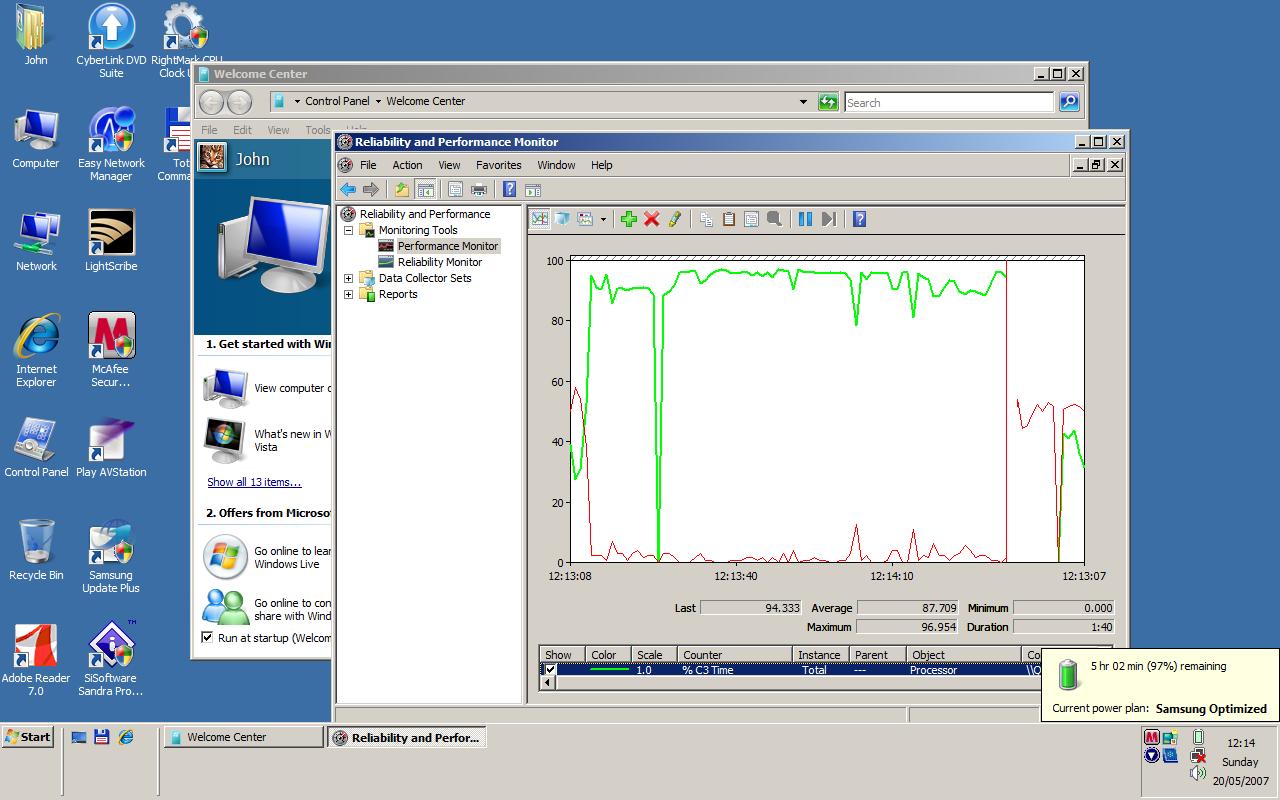
Task: Click Welcome Center taskbar button
Action: [x=243, y=737]
